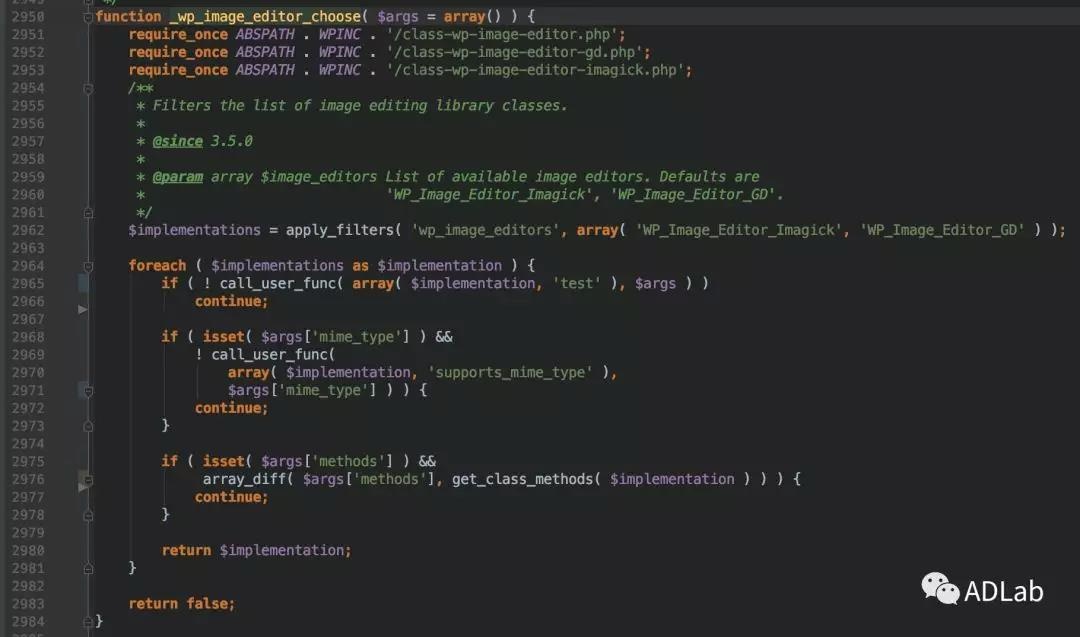Place cursor on 'return false;' statement
Viewport: 1080px width, 637px height.
pyautogui.click(x=181, y=603)
